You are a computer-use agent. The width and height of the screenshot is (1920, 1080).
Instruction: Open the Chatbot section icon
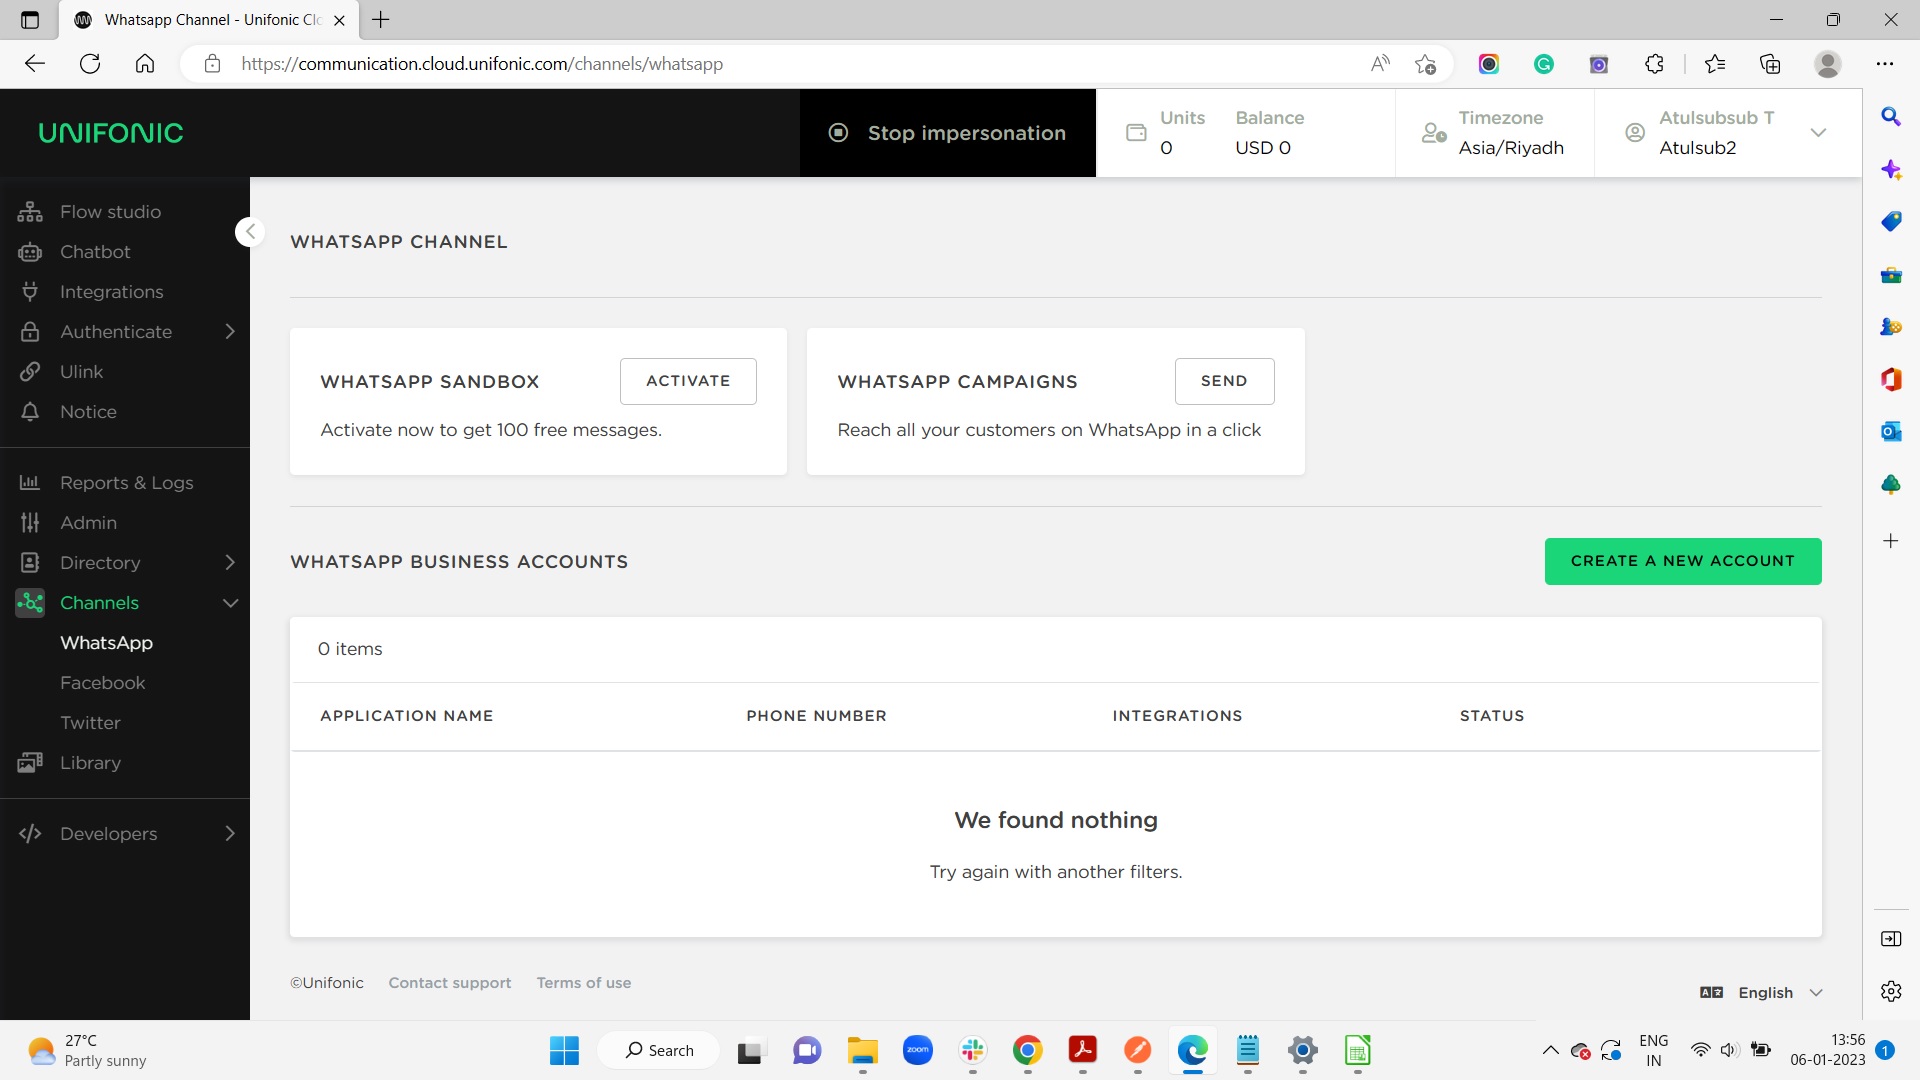[30, 252]
